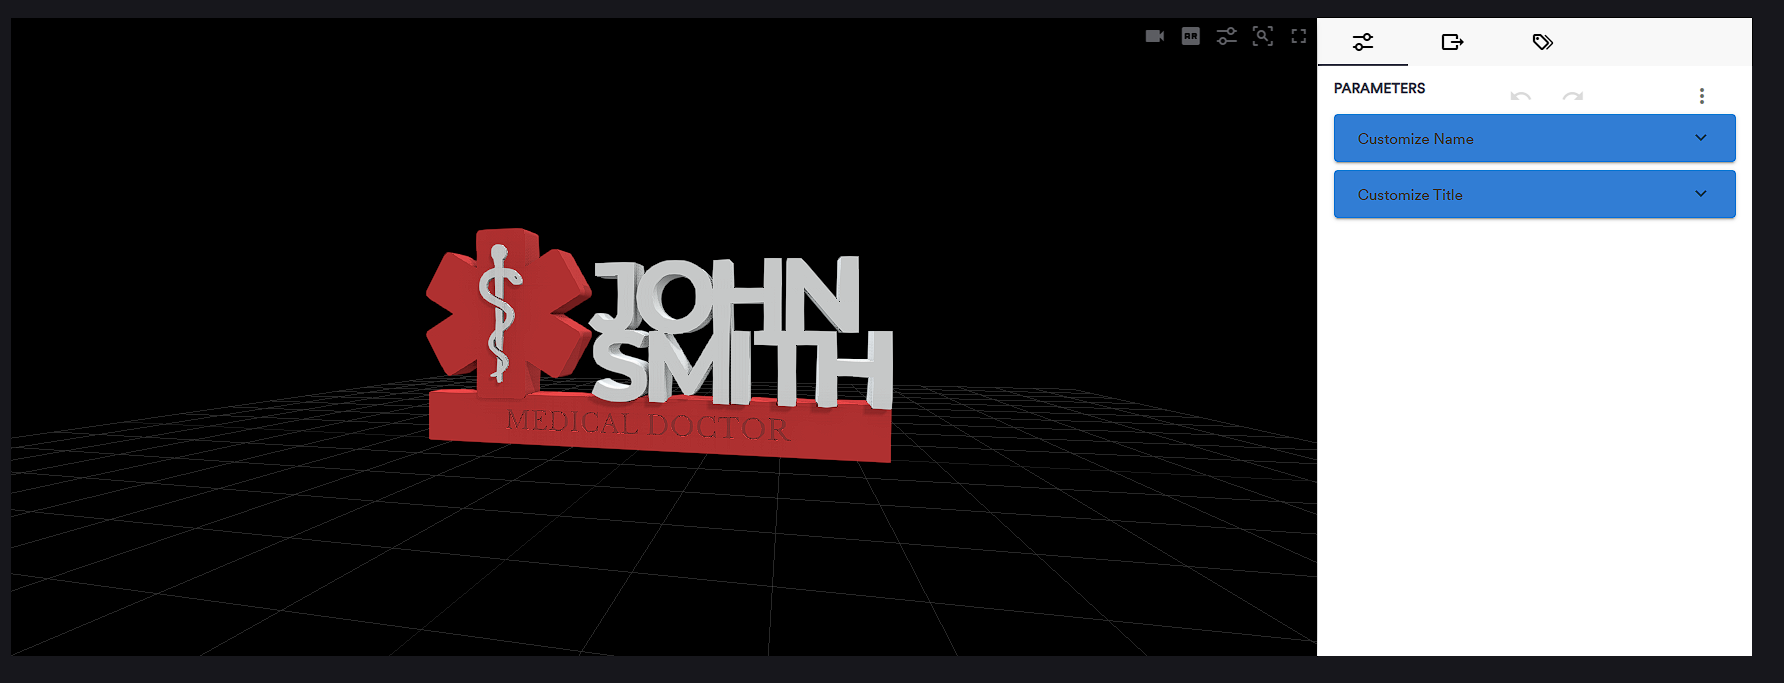This screenshot has height=683, width=1784.
Task: Switch to the Export tab
Action: tap(1452, 42)
